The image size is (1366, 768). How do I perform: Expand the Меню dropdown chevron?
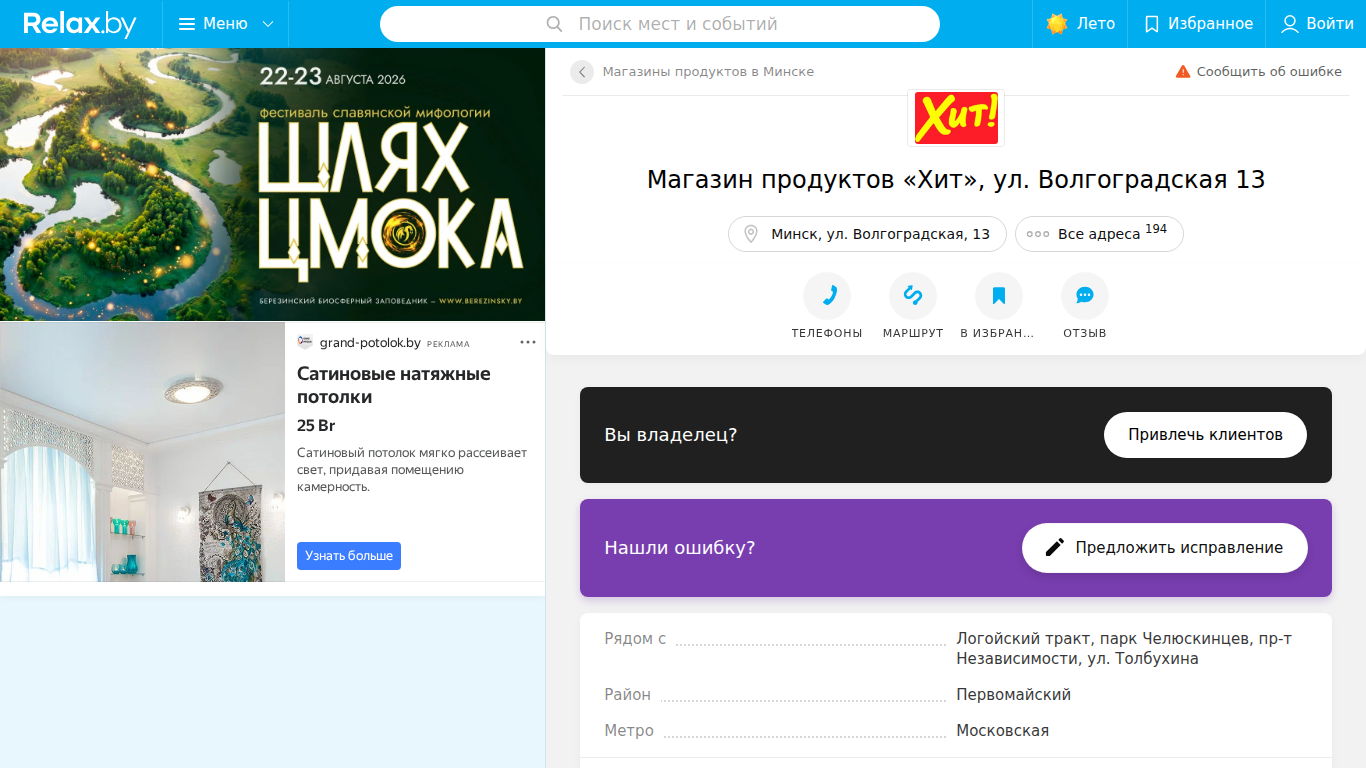coord(267,24)
